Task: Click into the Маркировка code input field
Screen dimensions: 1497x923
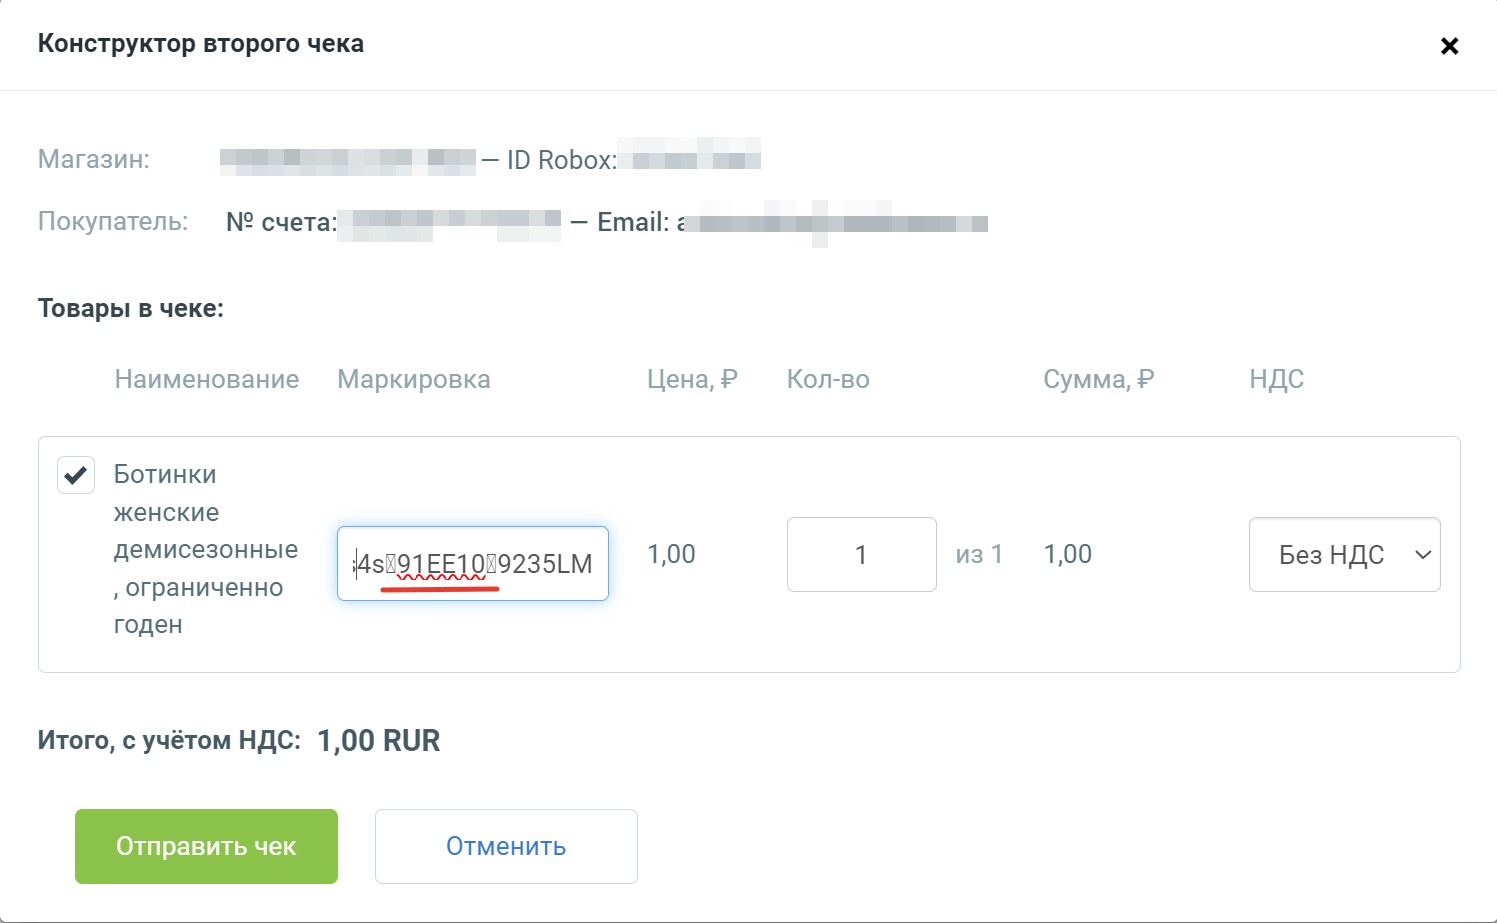Action: [x=472, y=564]
